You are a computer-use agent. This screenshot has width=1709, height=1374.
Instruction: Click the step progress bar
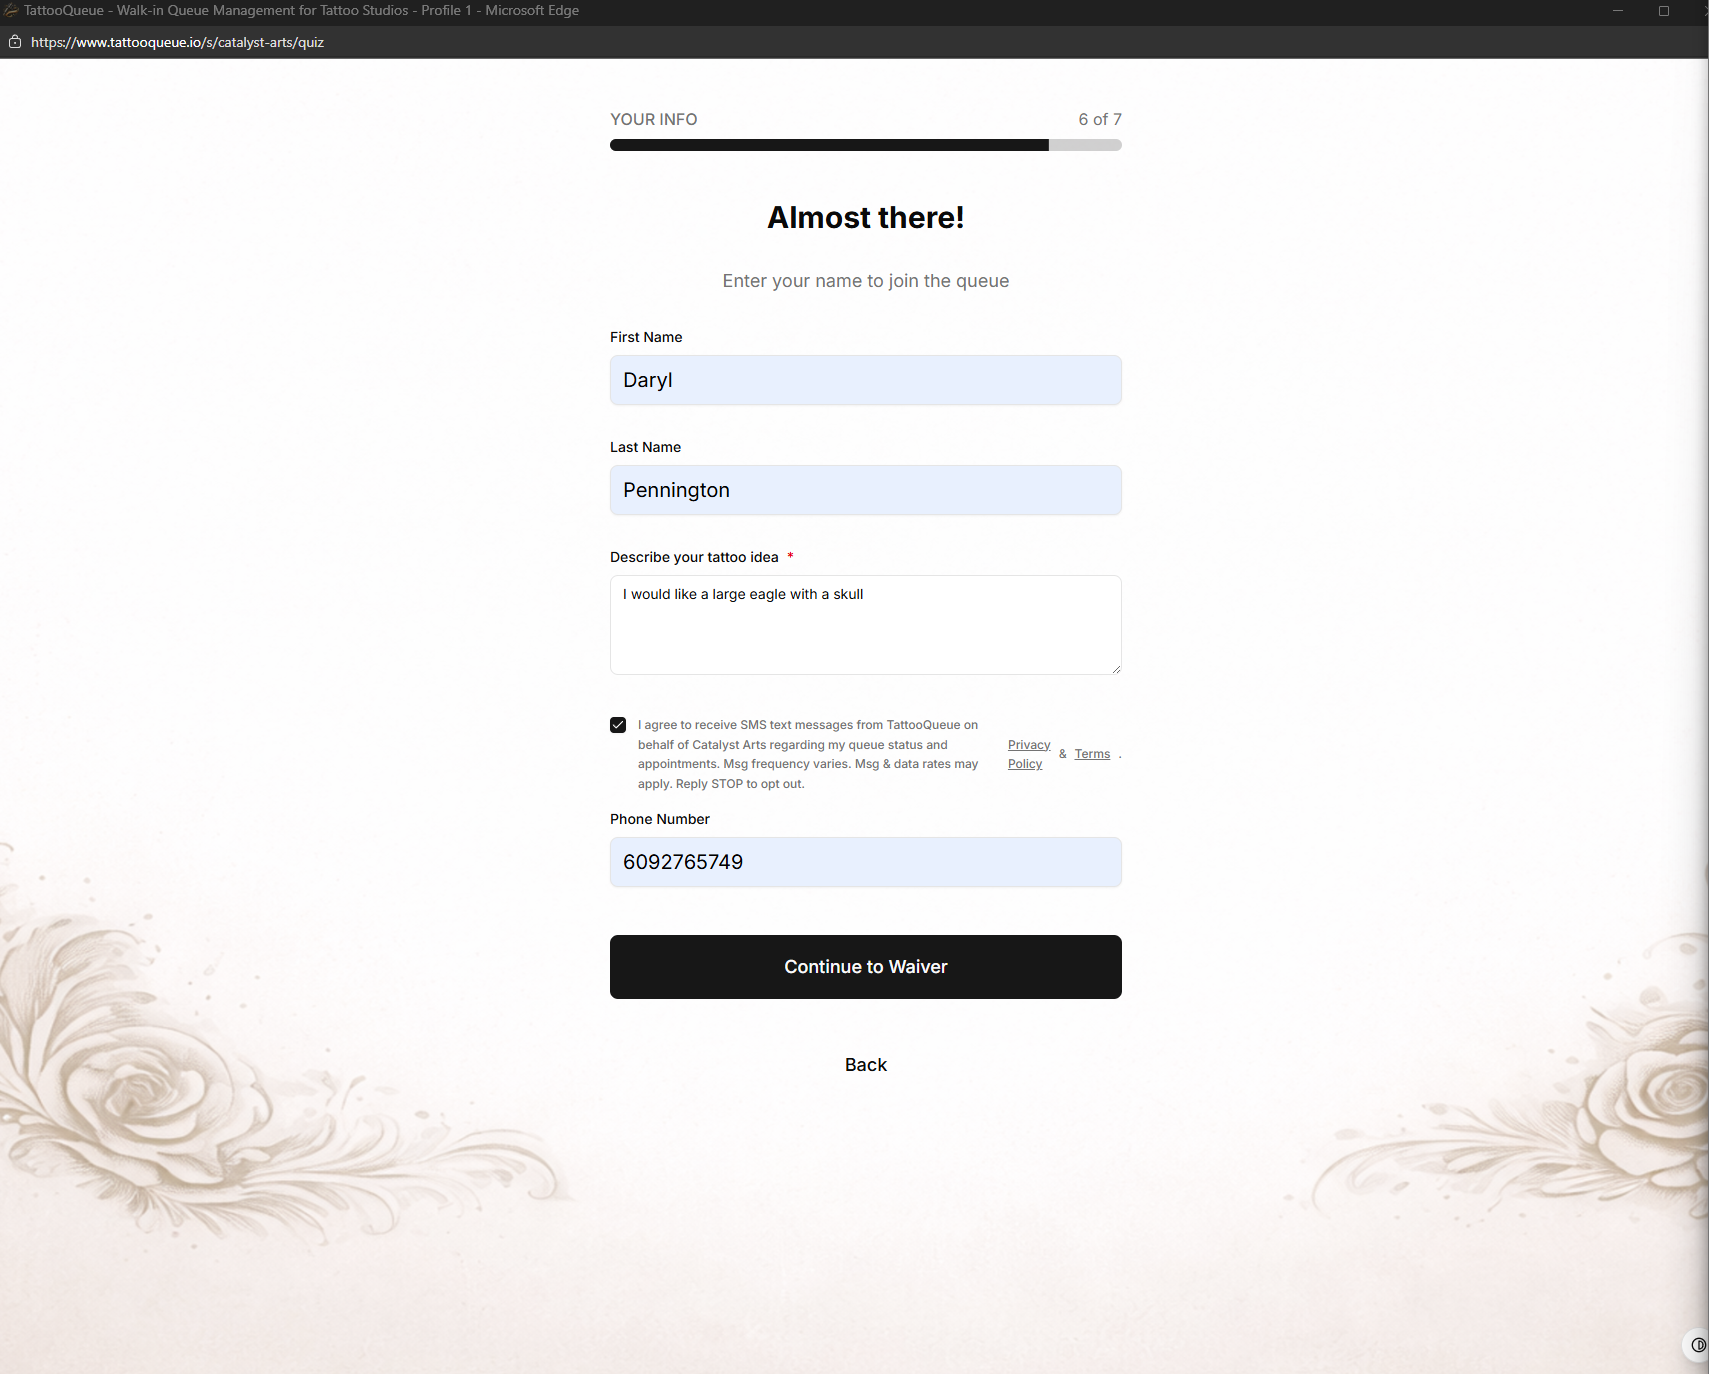click(x=865, y=145)
